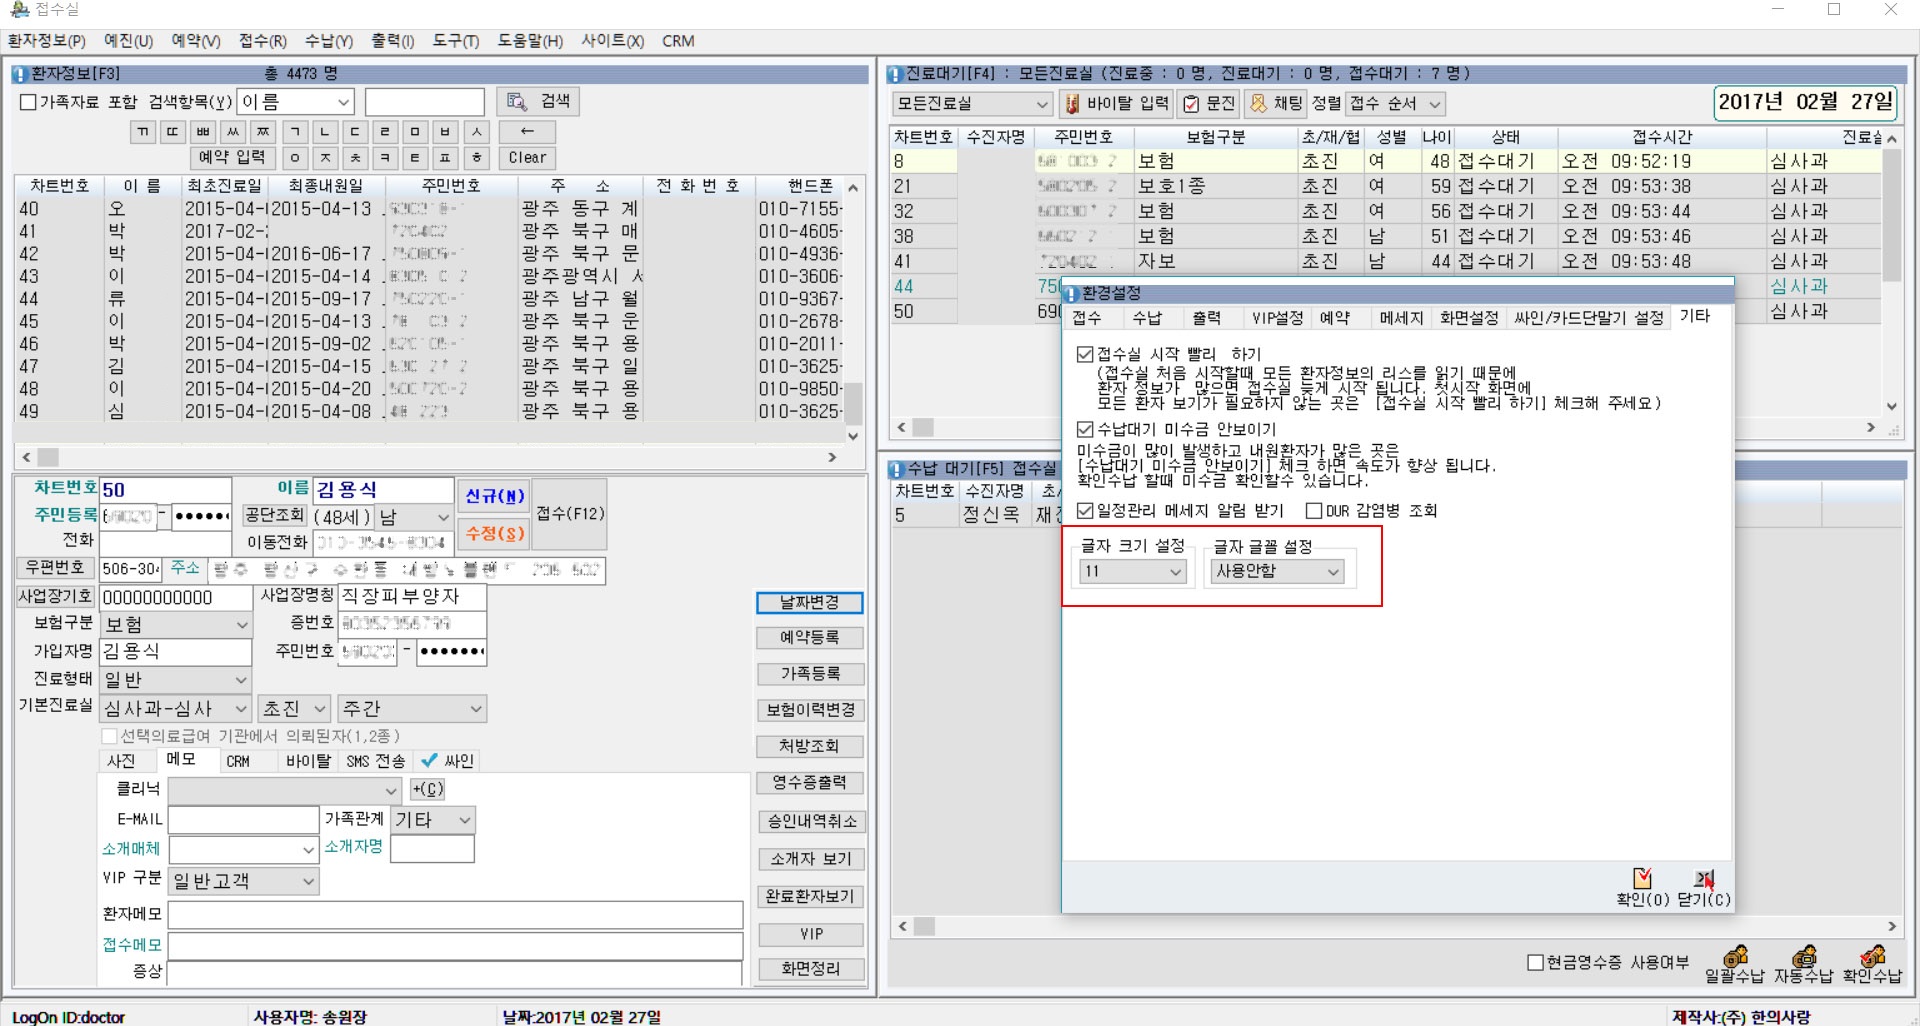Viewport: 1920px width, 1026px height.
Task: Click the 자동수납 auto payment icon
Action: pos(1803,958)
